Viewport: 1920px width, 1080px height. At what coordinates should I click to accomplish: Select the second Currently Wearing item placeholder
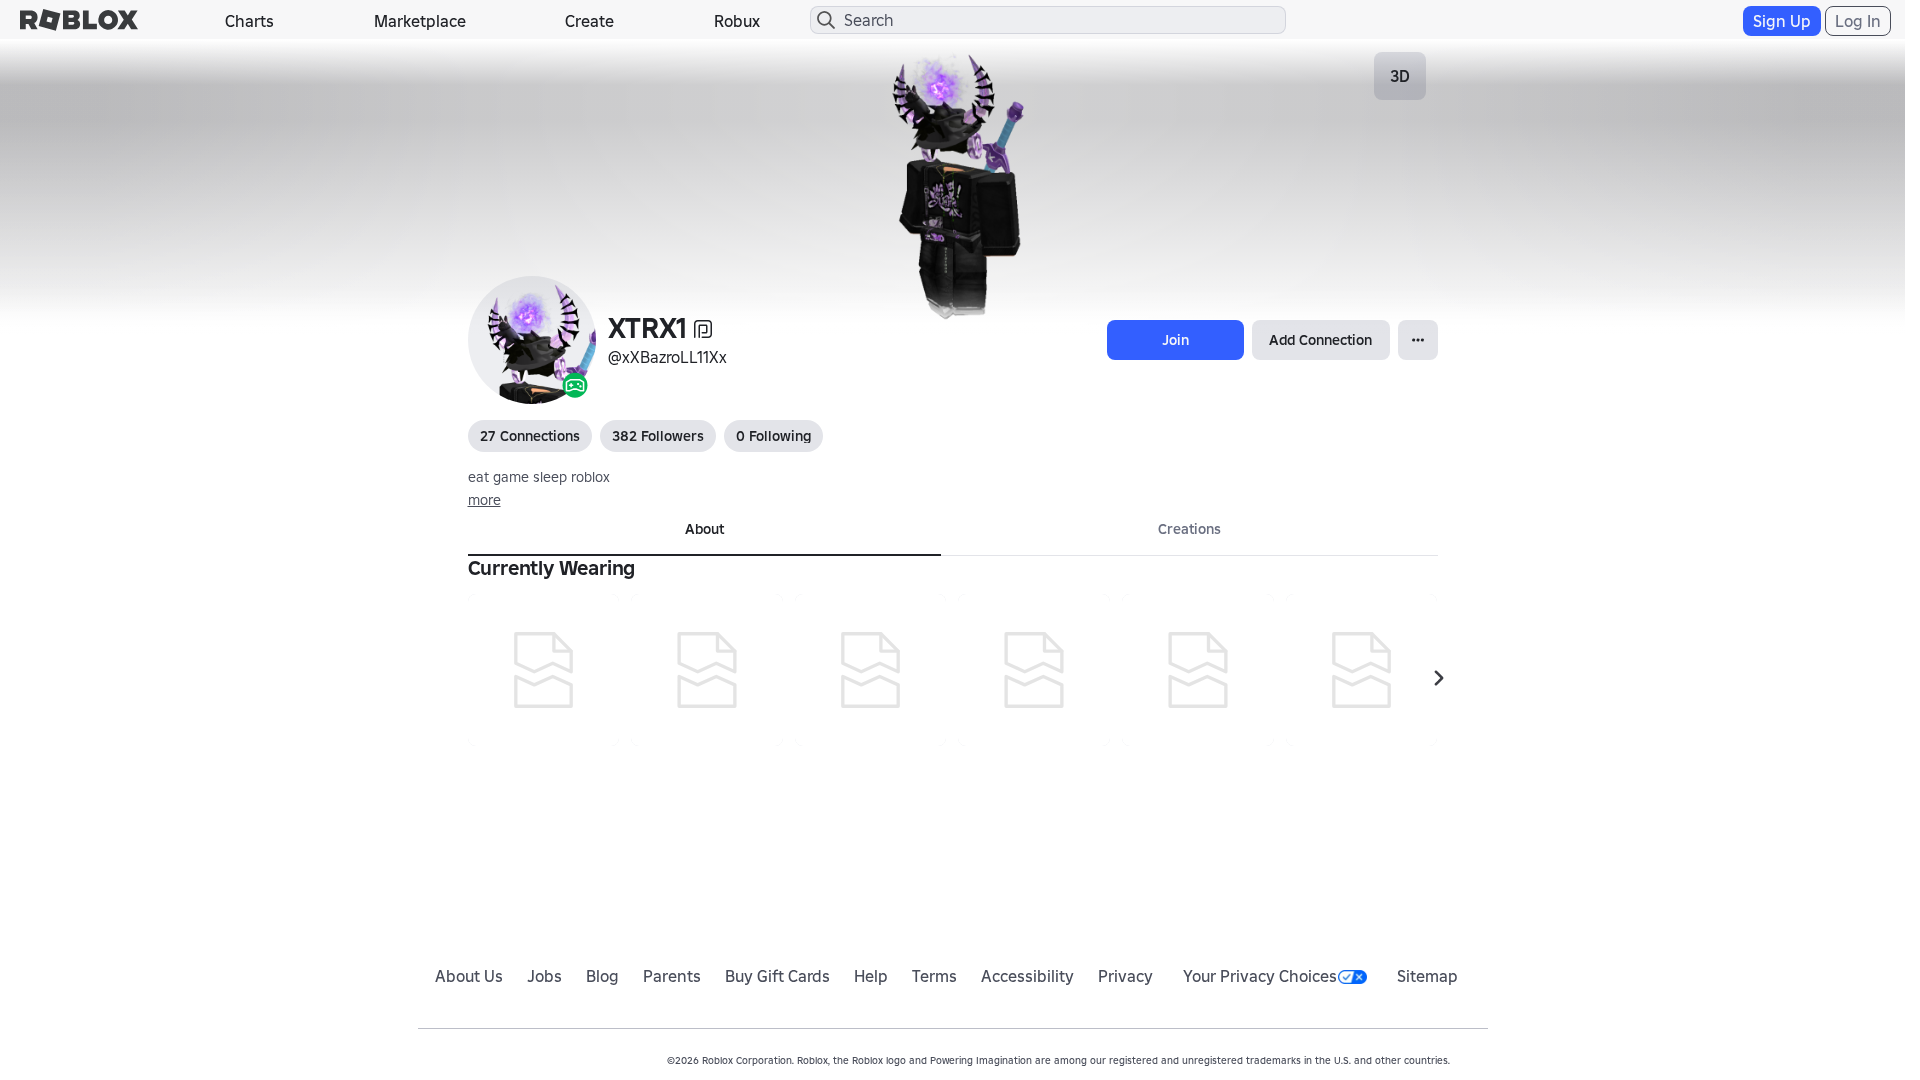pos(707,670)
